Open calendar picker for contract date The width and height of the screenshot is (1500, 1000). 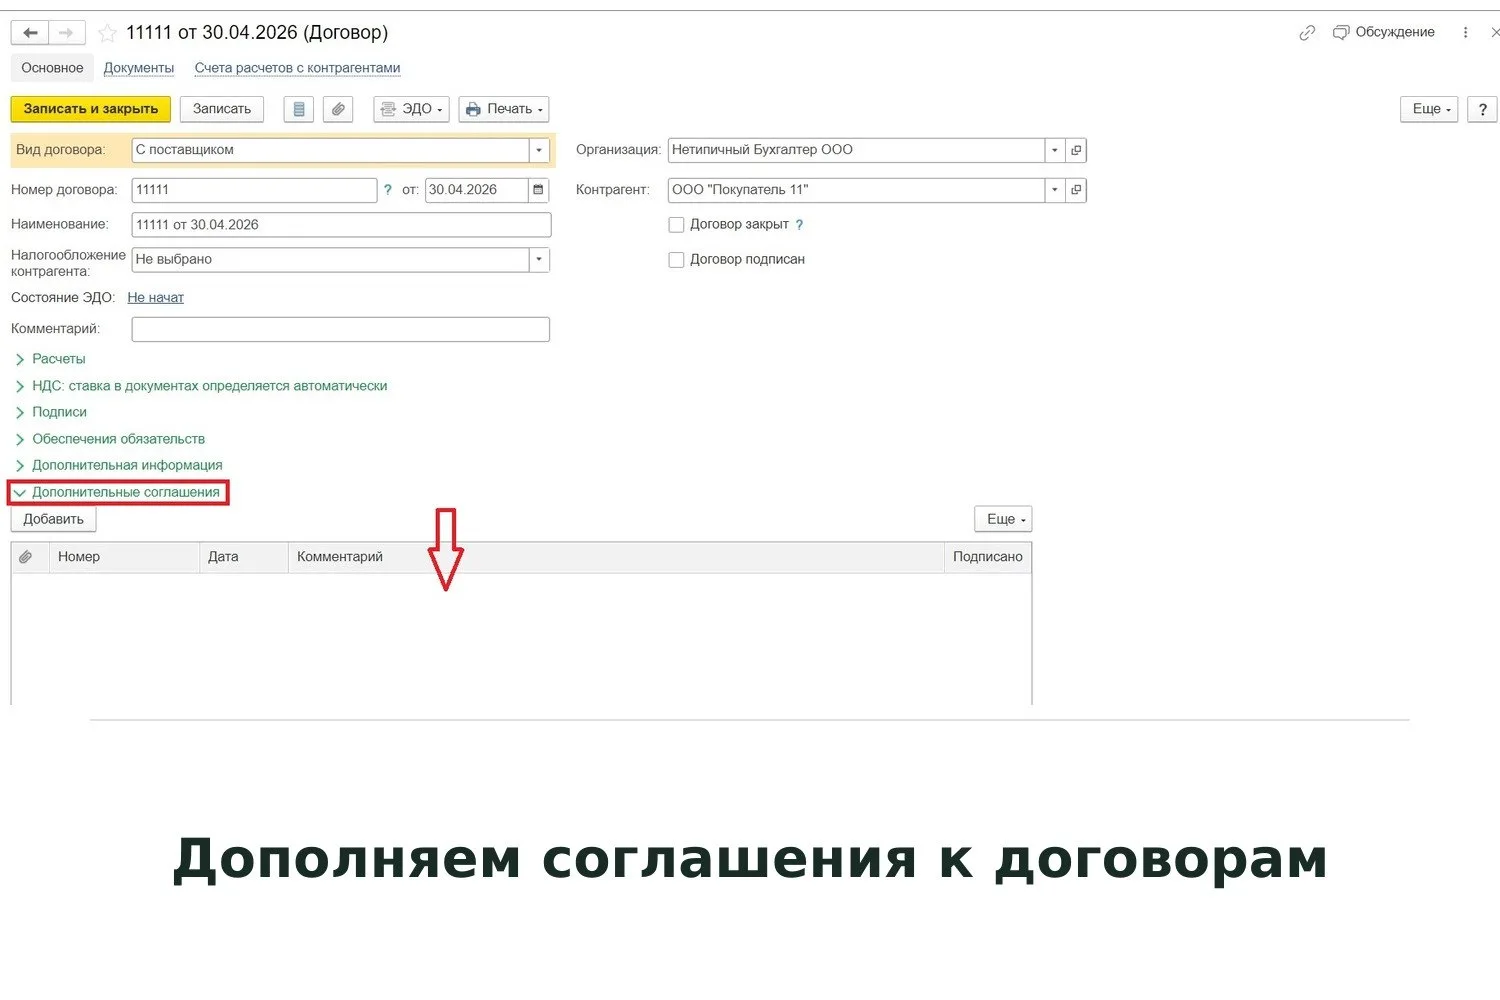pyautogui.click(x=539, y=190)
